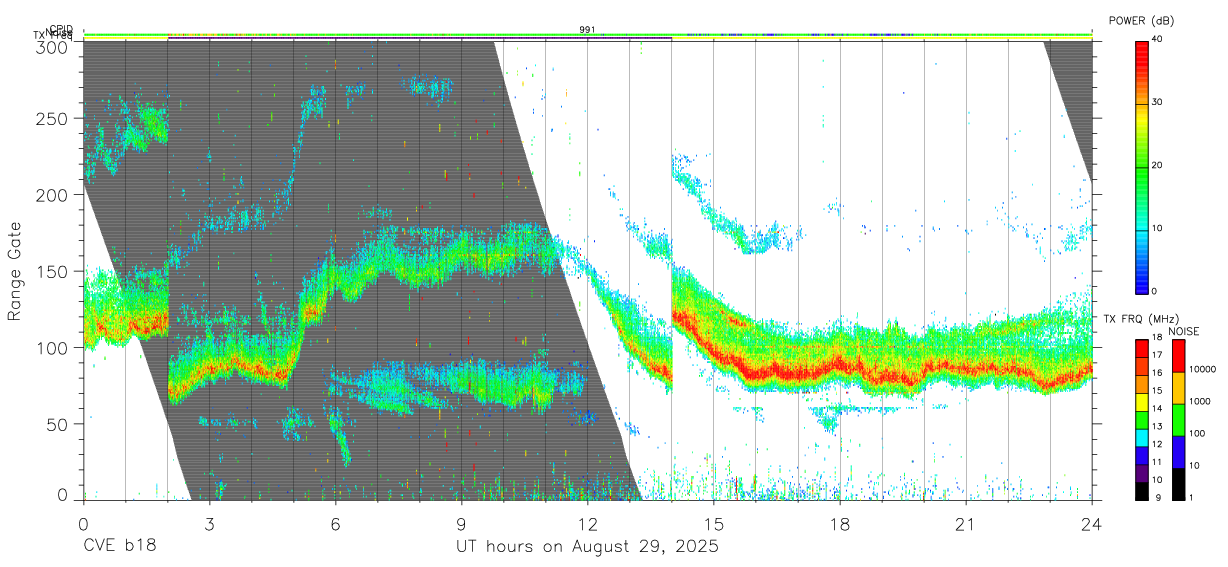
Task: Click the "6" hour tick on time axis
Action: [335, 524]
